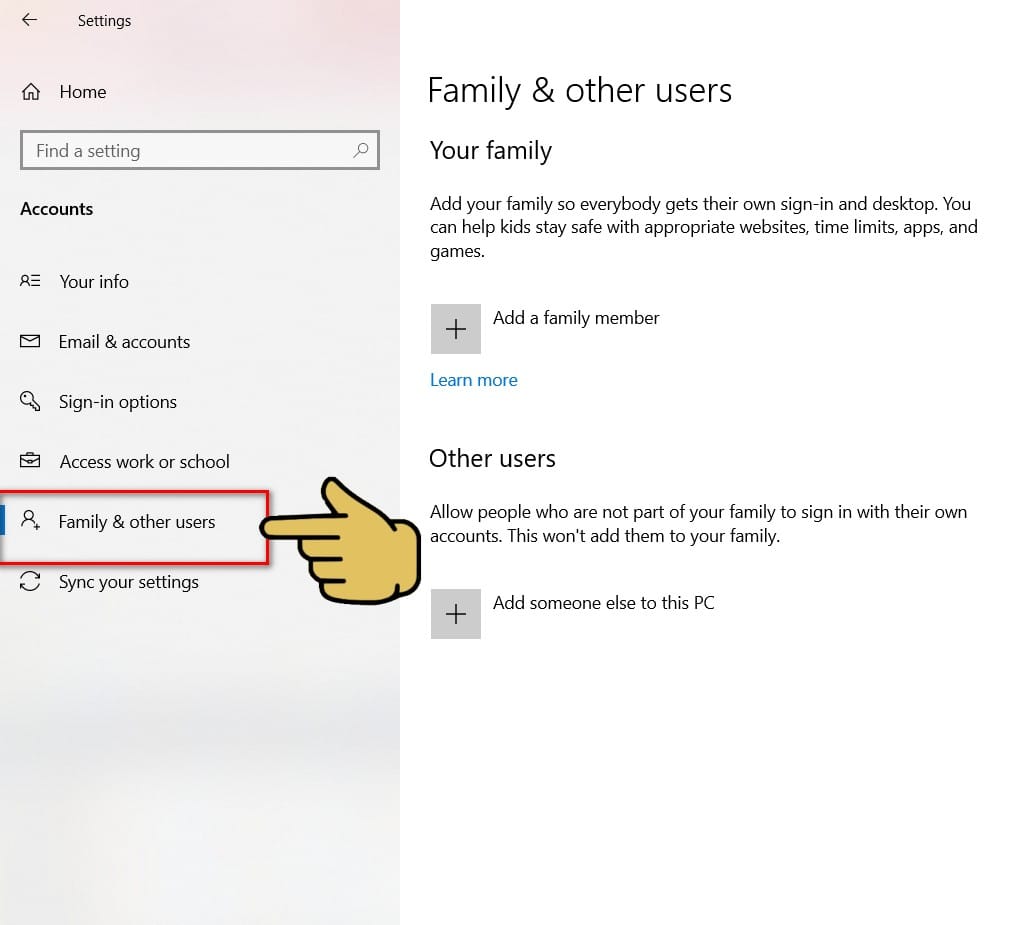
Task: Click the 'Allow people who are not part' description
Action: pyautogui.click(x=698, y=524)
